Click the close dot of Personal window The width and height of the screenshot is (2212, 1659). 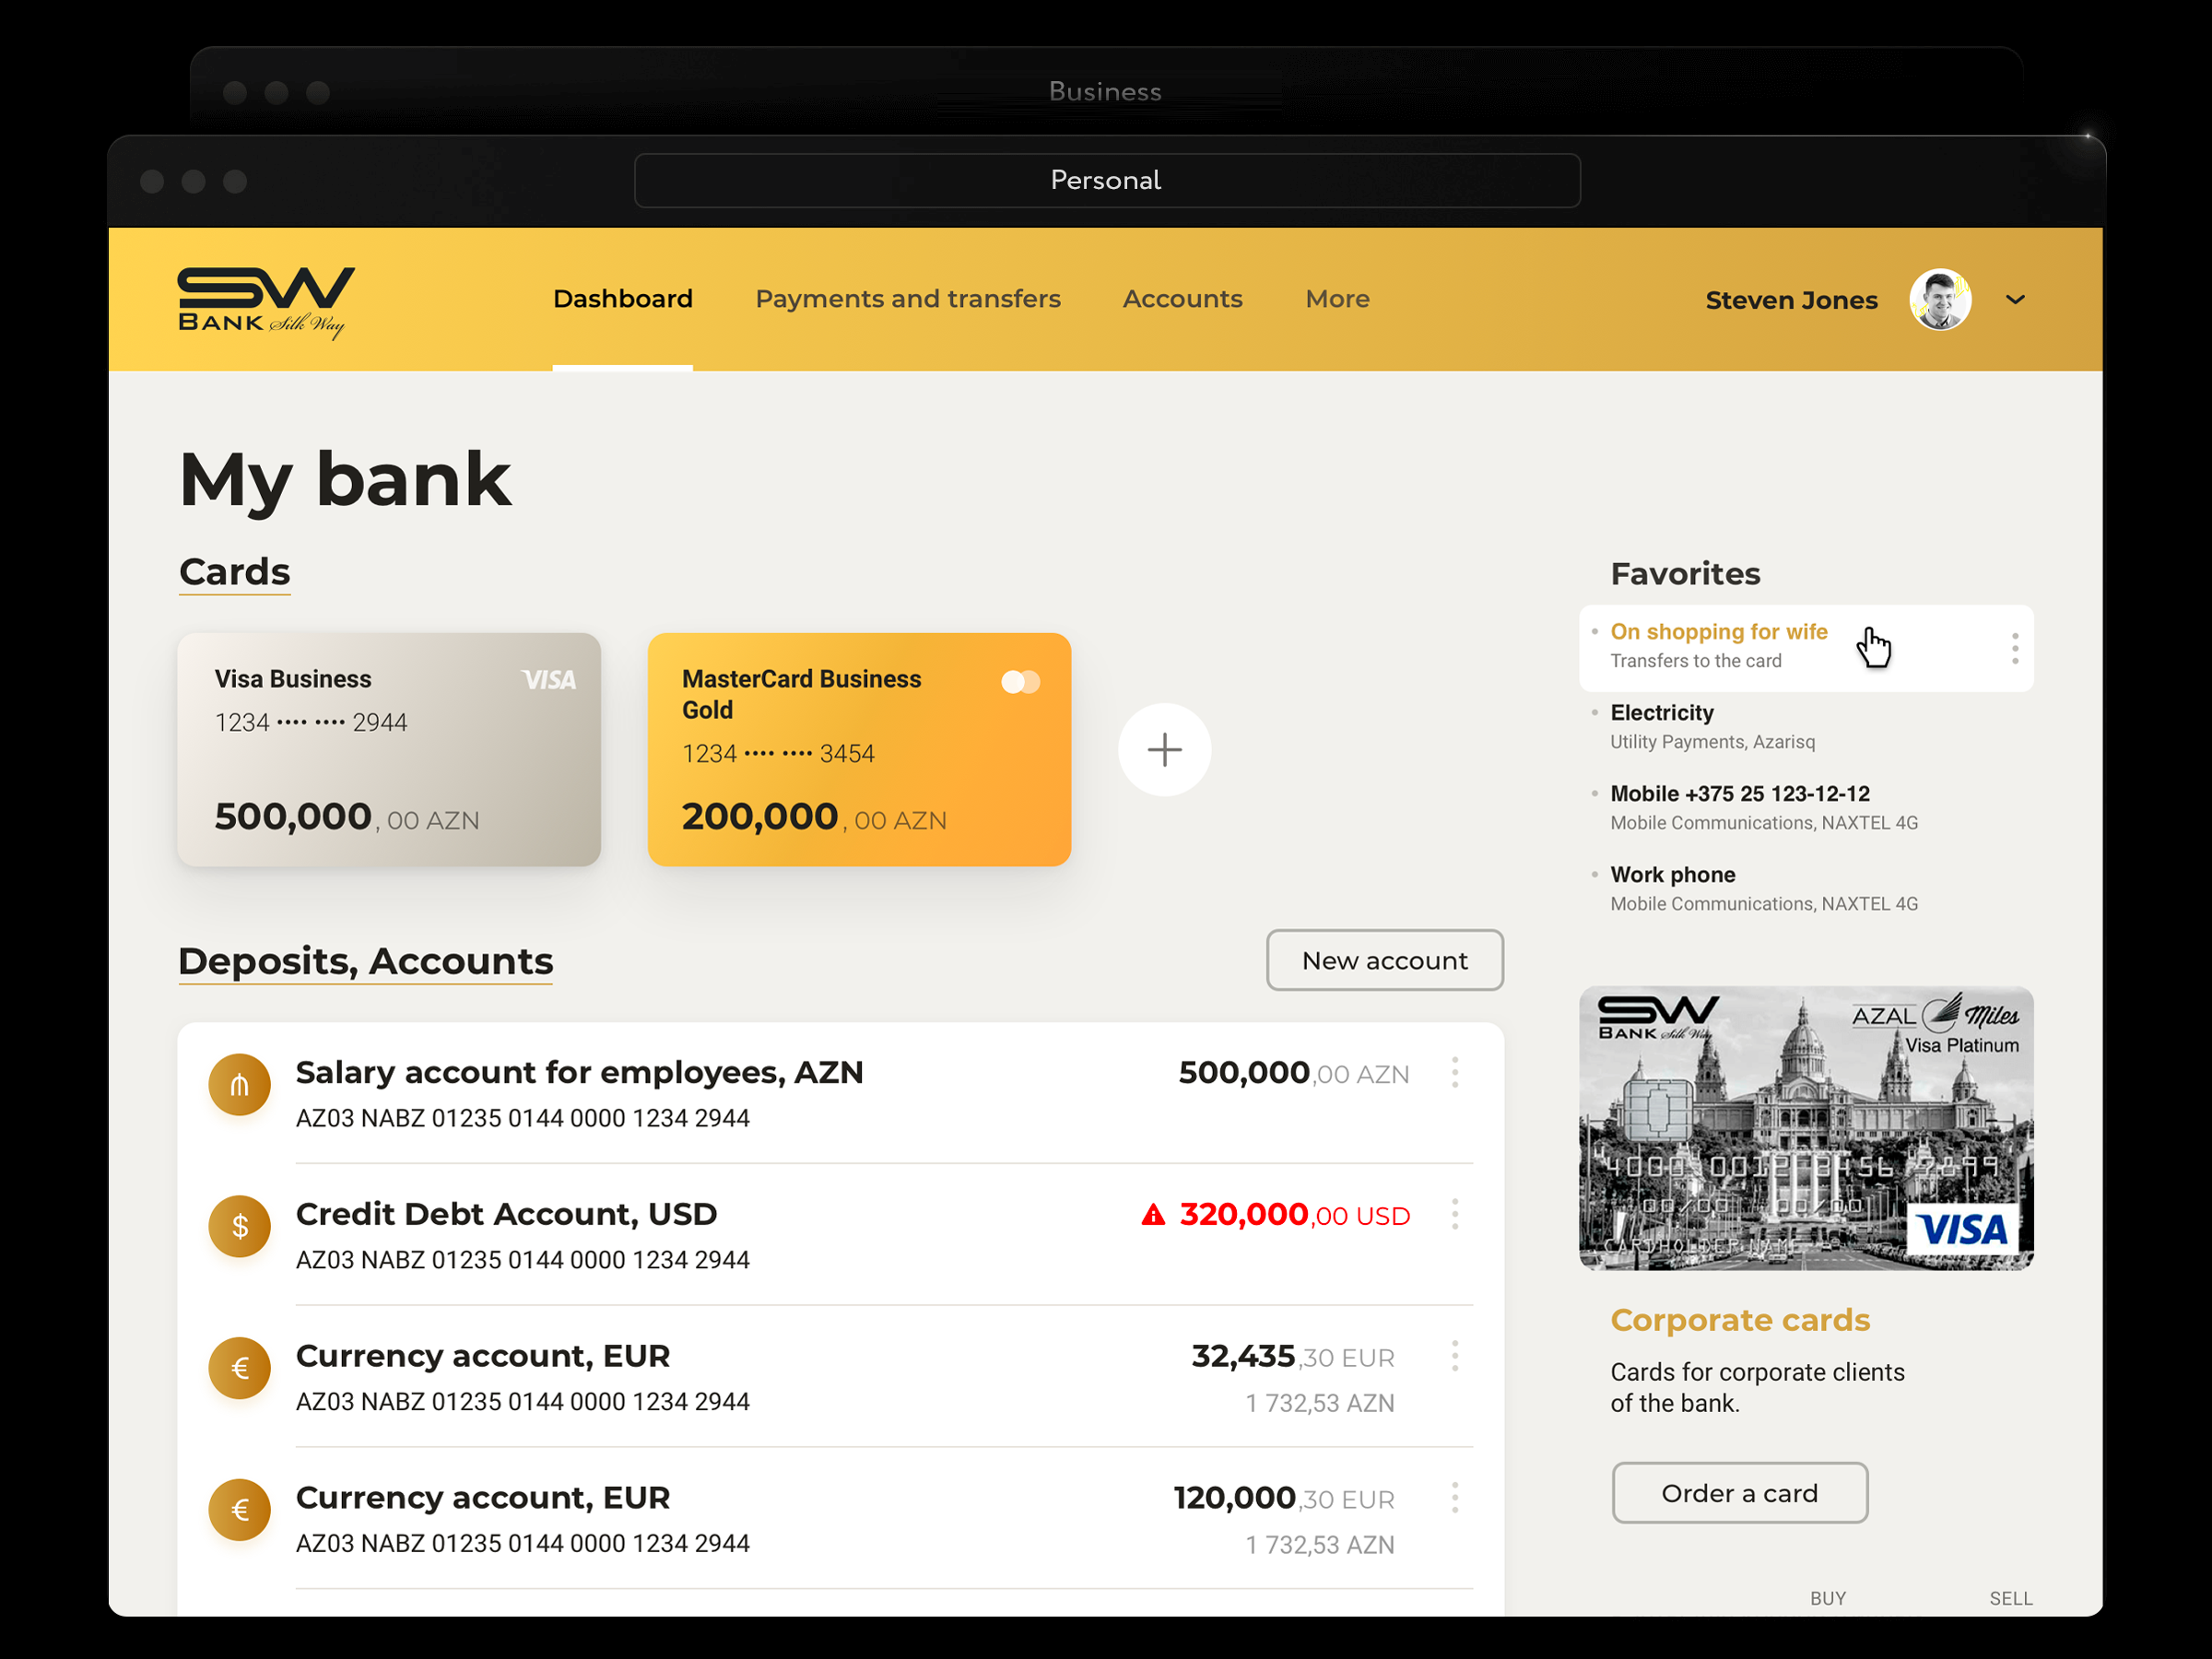coord(152,181)
